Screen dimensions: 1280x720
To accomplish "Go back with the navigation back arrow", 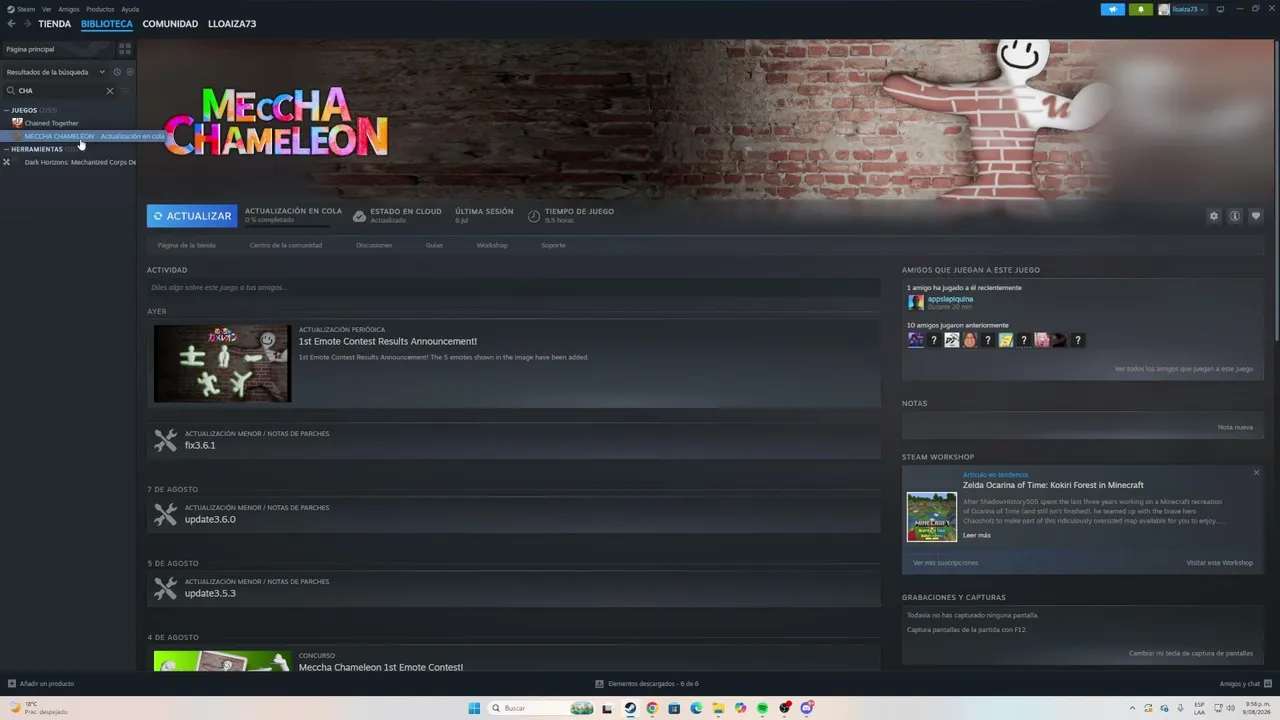I will click(x=11, y=24).
